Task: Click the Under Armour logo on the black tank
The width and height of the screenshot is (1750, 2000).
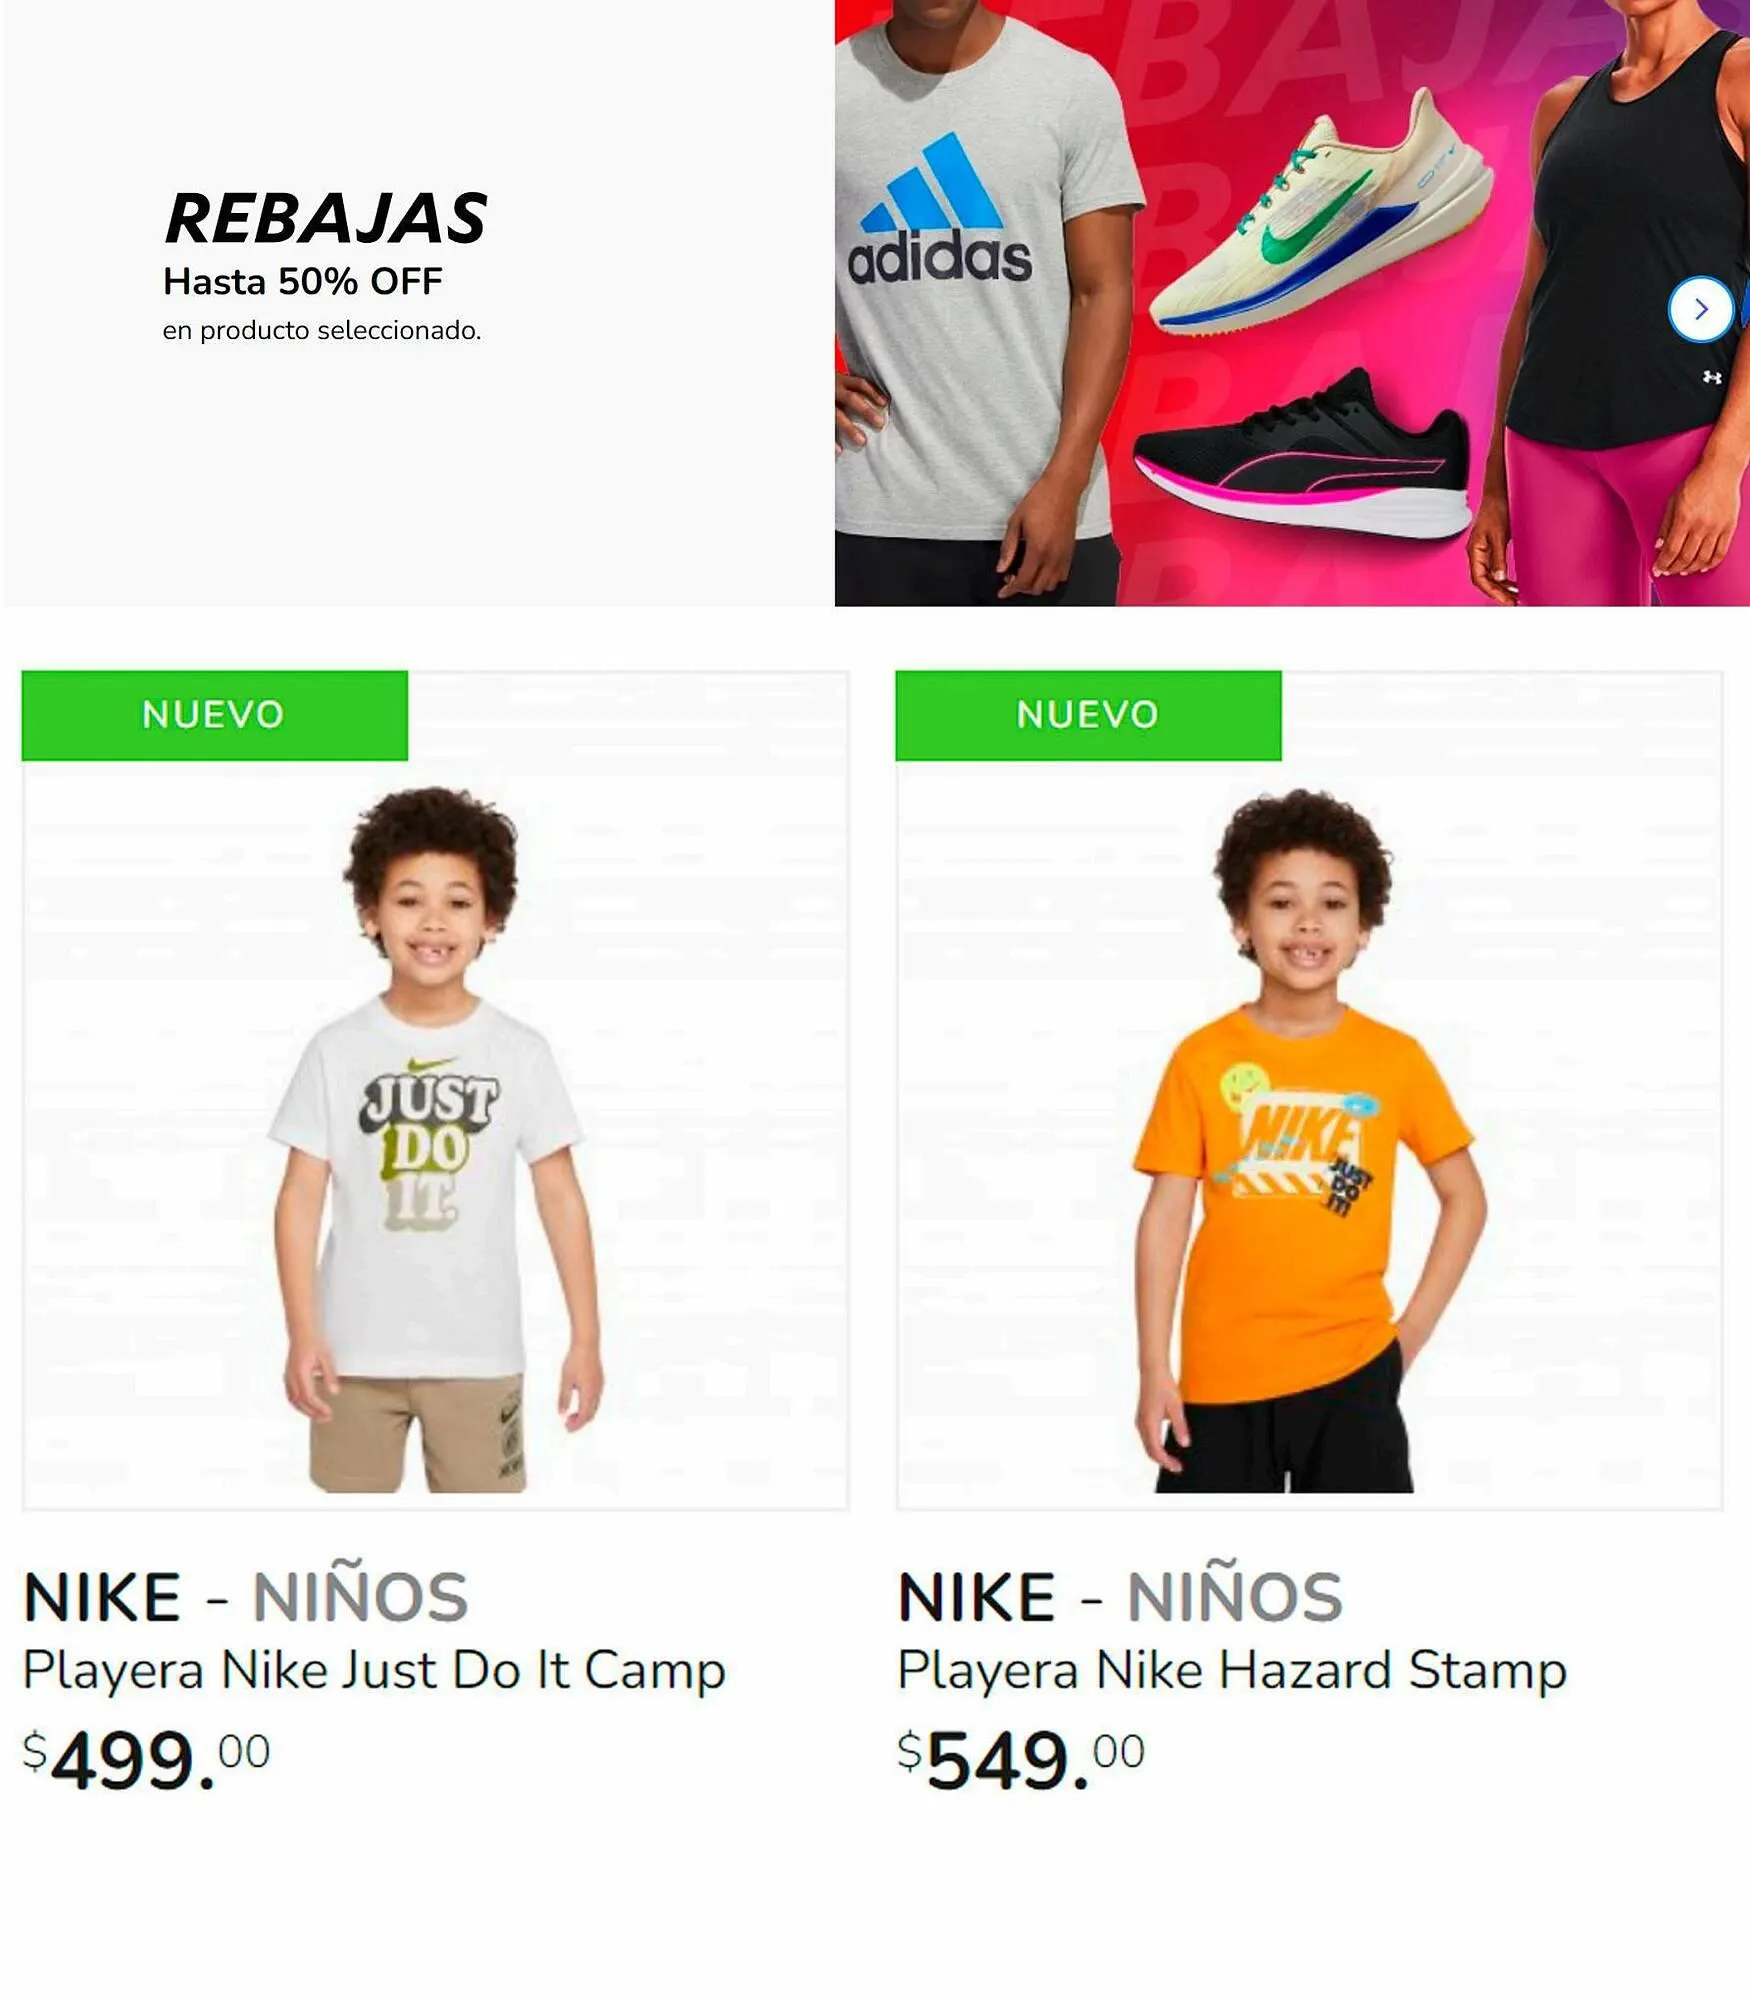Action: 1712,377
